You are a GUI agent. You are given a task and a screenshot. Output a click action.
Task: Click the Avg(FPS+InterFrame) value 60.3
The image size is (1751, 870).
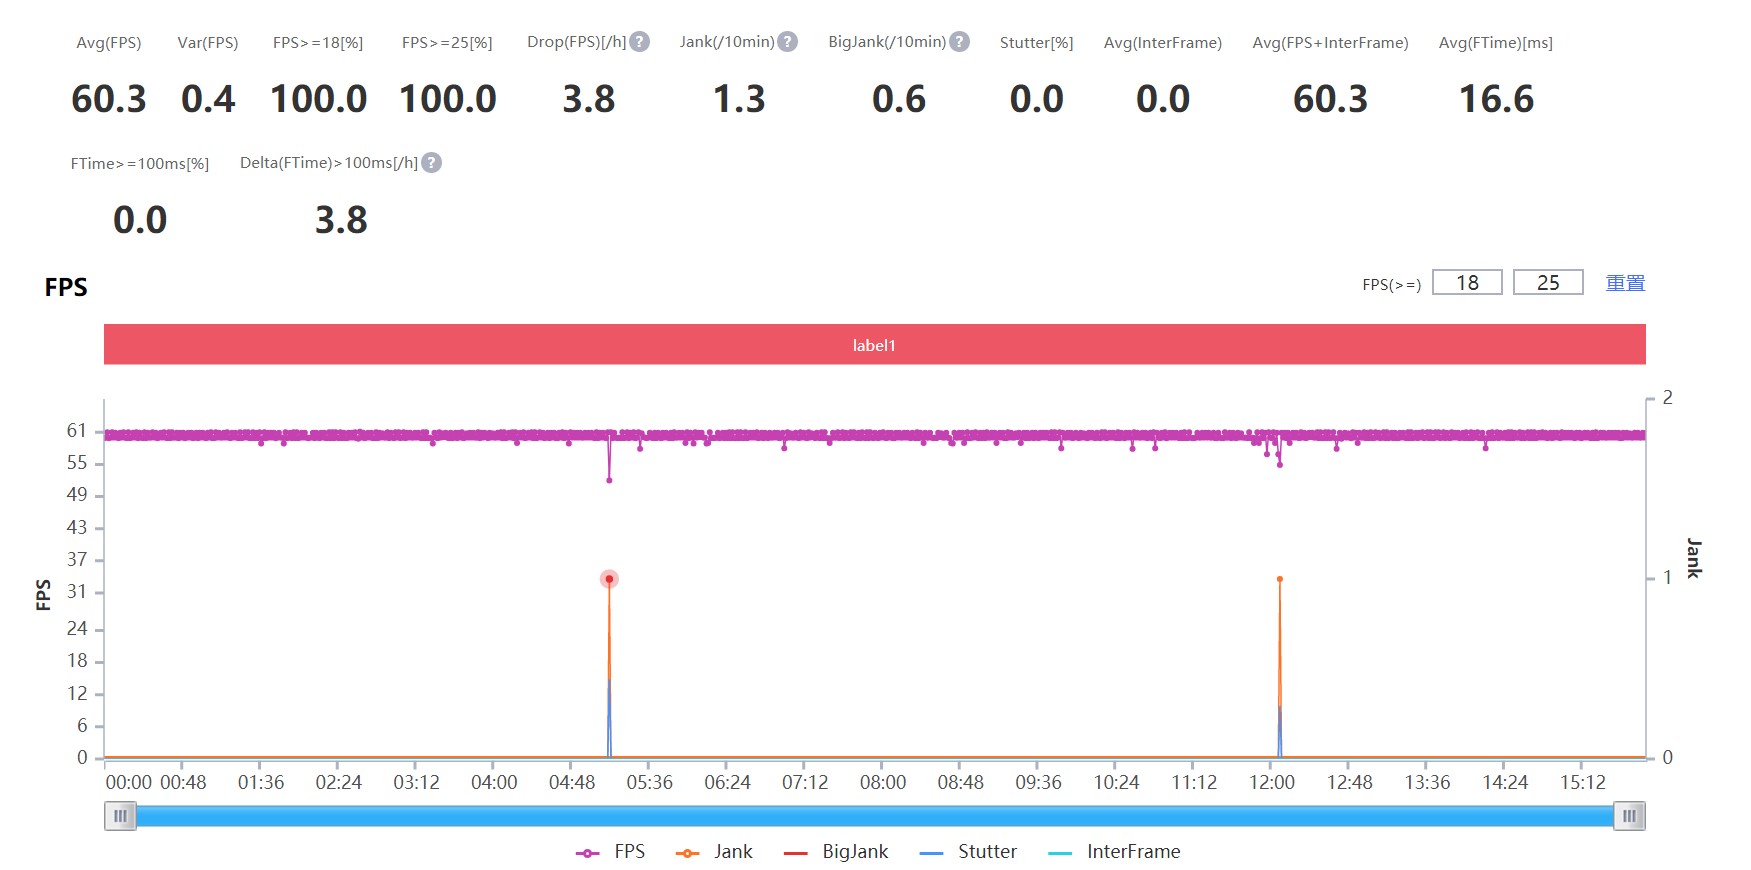tap(1330, 99)
